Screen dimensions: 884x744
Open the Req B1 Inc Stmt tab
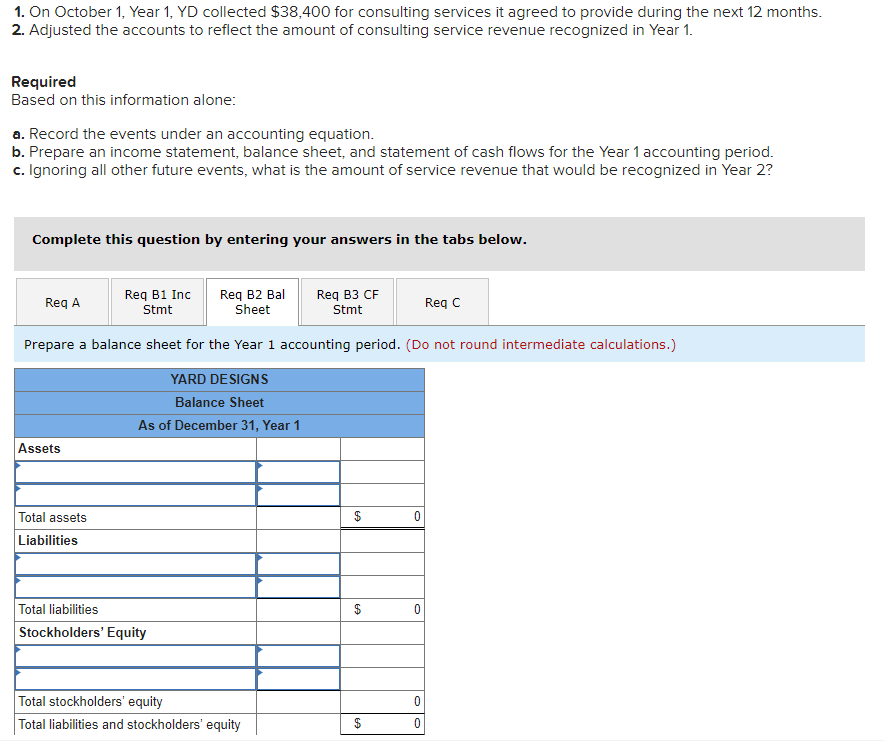click(157, 301)
